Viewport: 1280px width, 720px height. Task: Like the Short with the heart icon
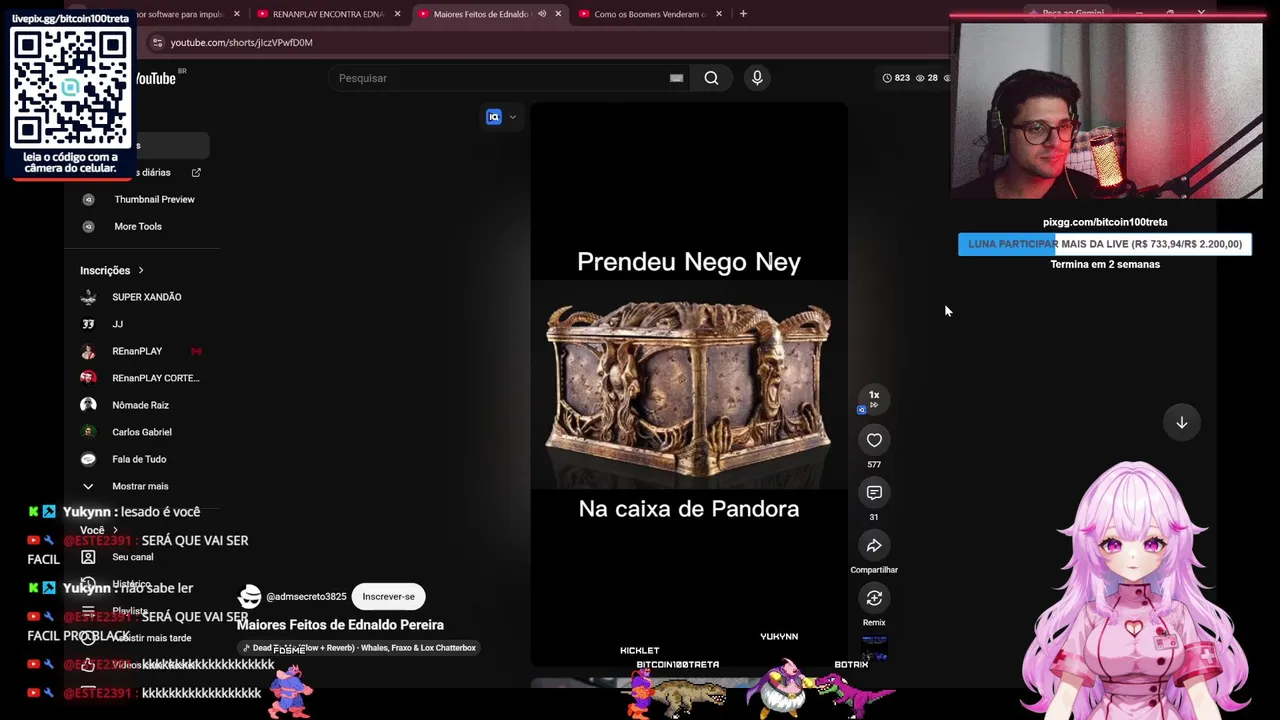[x=874, y=440]
